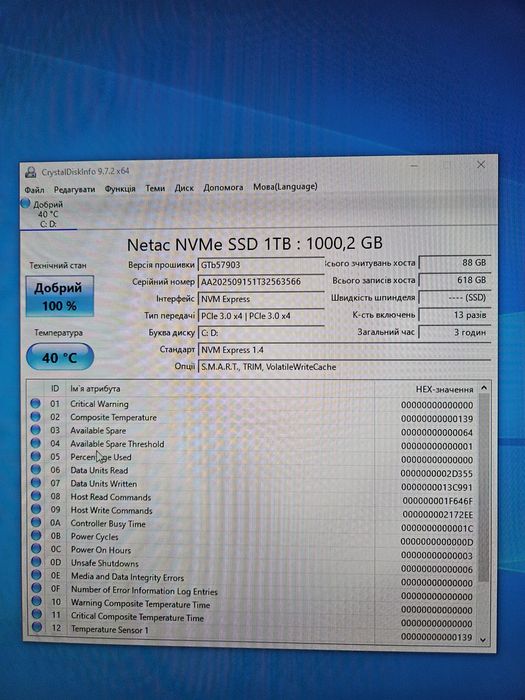The height and width of the screenshot is (700, 525).
Task: Click the serial number field AA20250915IT32563566
Action: (x=261, y=282)
